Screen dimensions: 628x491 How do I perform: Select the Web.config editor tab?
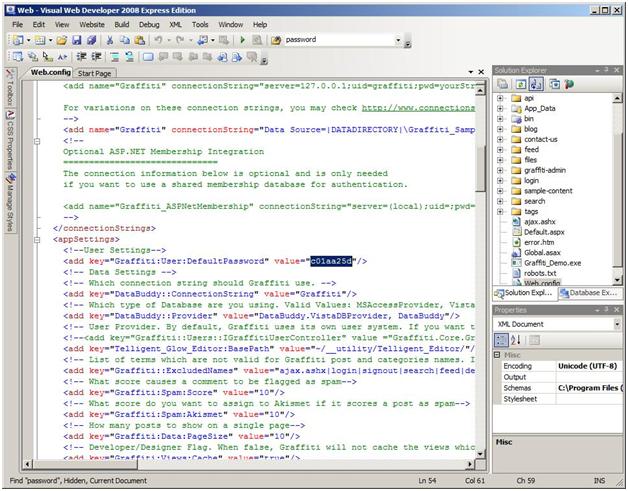[50, 72]
